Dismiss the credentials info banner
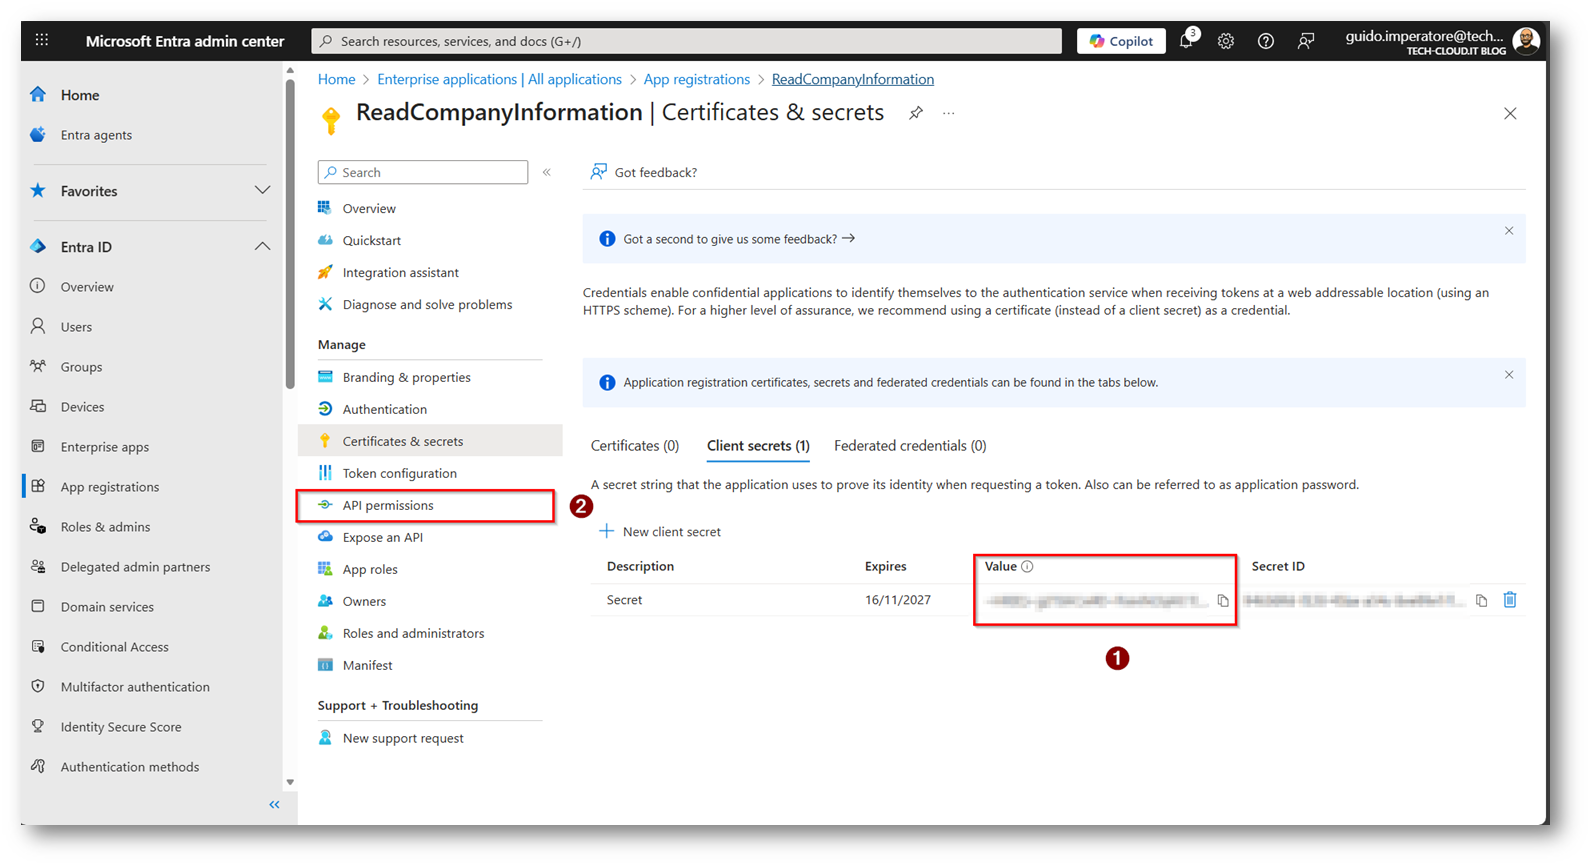The height and width of the screenshot is (867, 1592). (x=1509, y=375)
